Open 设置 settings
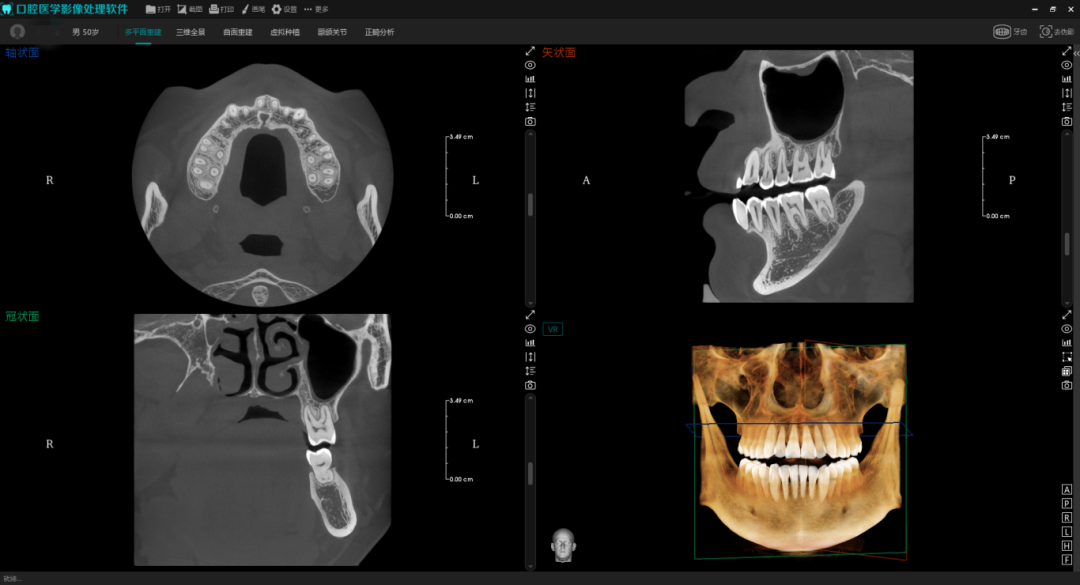 [x=284, y=9]
